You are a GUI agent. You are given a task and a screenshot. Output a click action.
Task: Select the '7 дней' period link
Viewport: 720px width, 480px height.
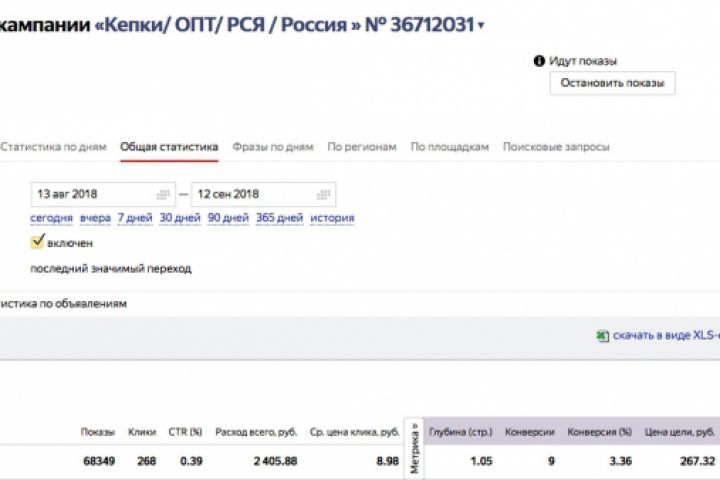[x=134, y=218]
